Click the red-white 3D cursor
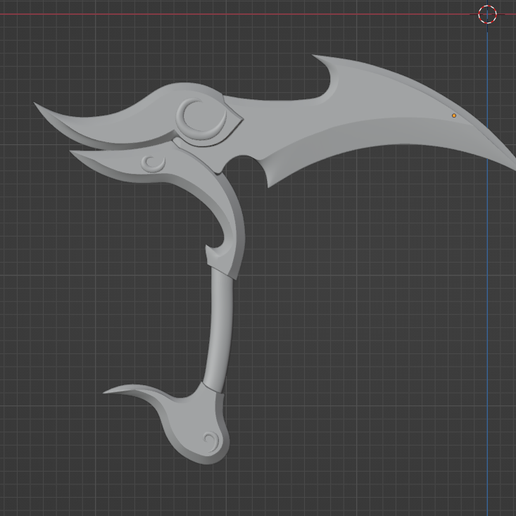Image resolution: width=516 pixels, height=516 pixels. point(487,14)
